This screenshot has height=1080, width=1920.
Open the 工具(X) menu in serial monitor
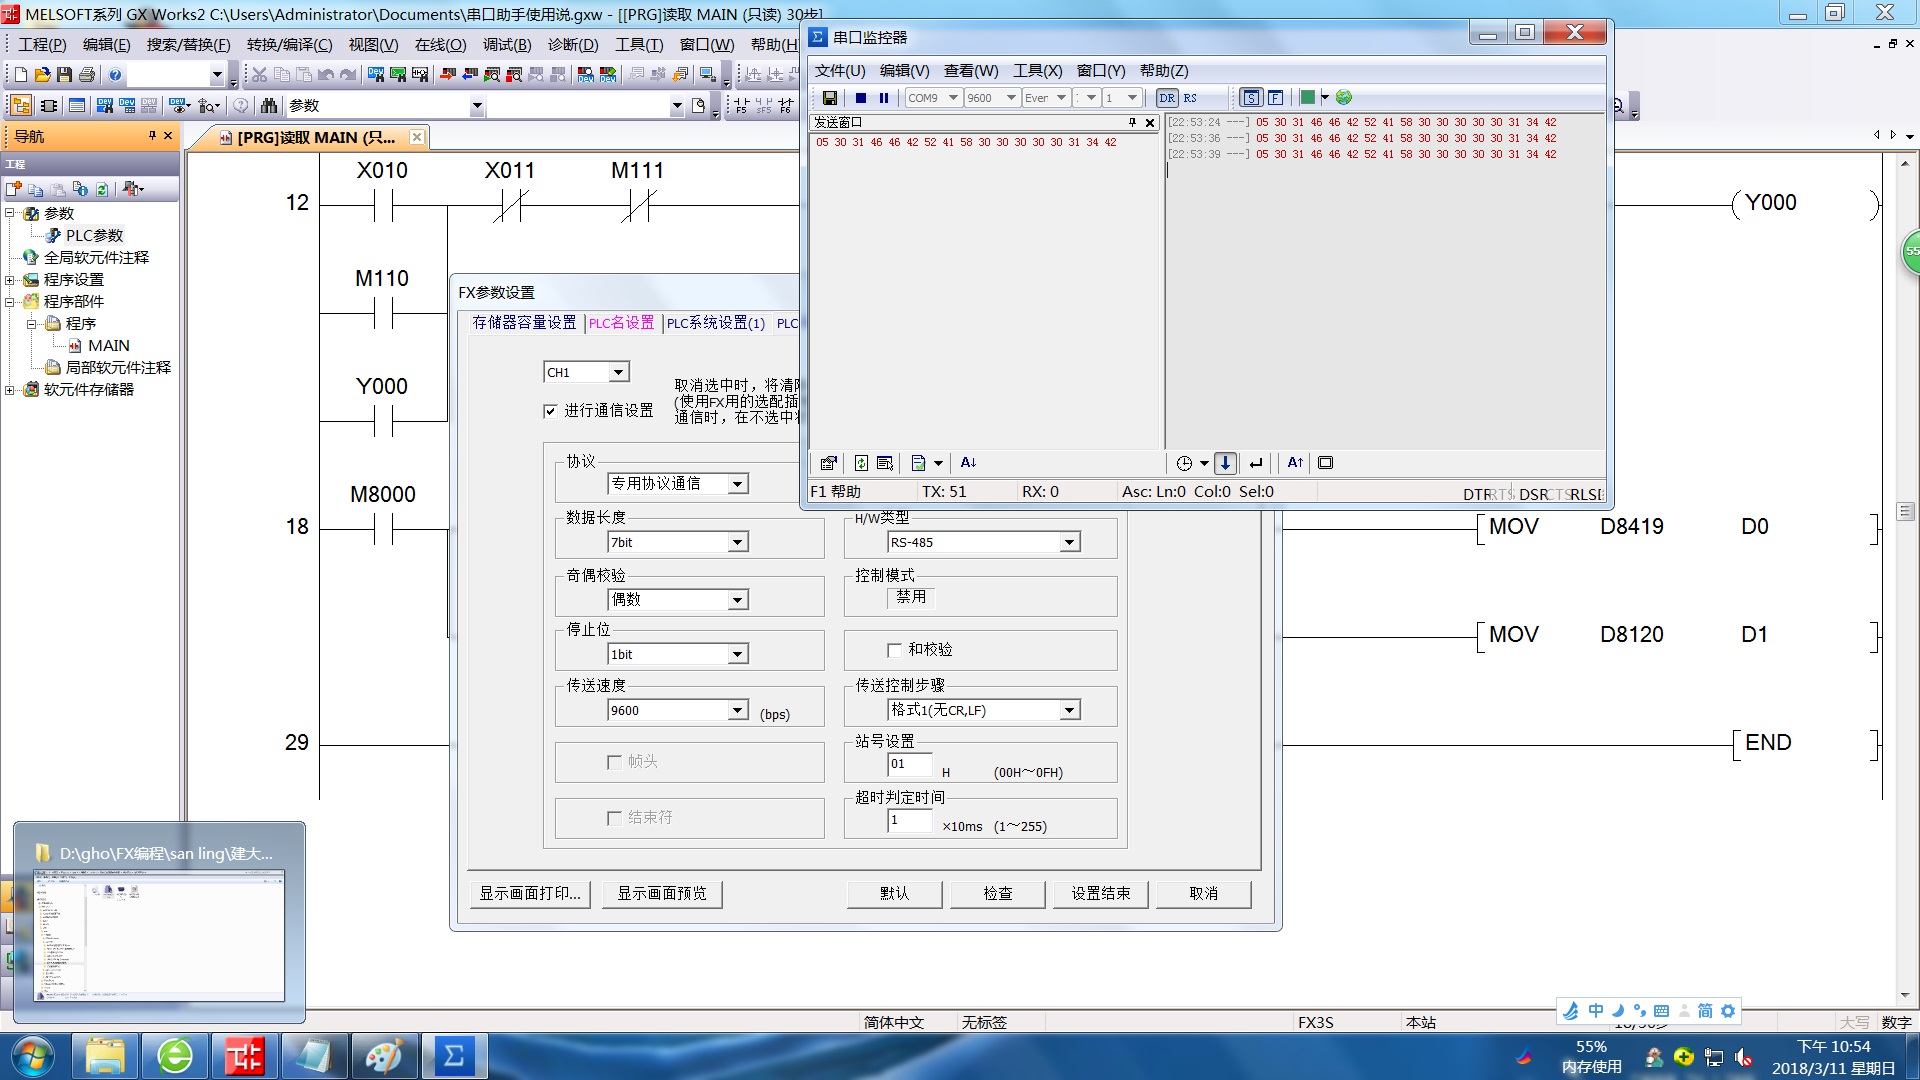pos(1037,71)
